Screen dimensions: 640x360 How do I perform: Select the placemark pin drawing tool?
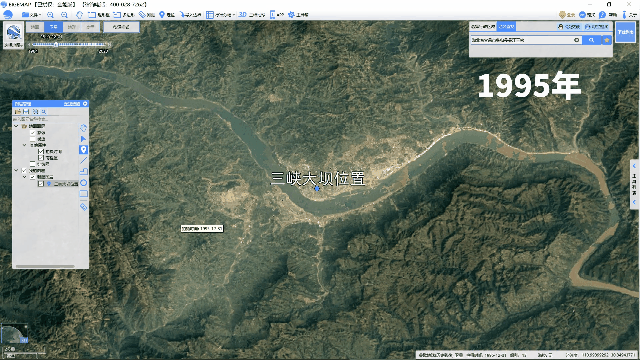[84, 150]
